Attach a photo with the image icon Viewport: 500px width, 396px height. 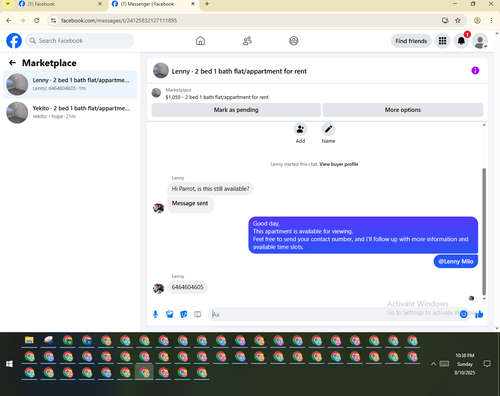click(170, 314)
